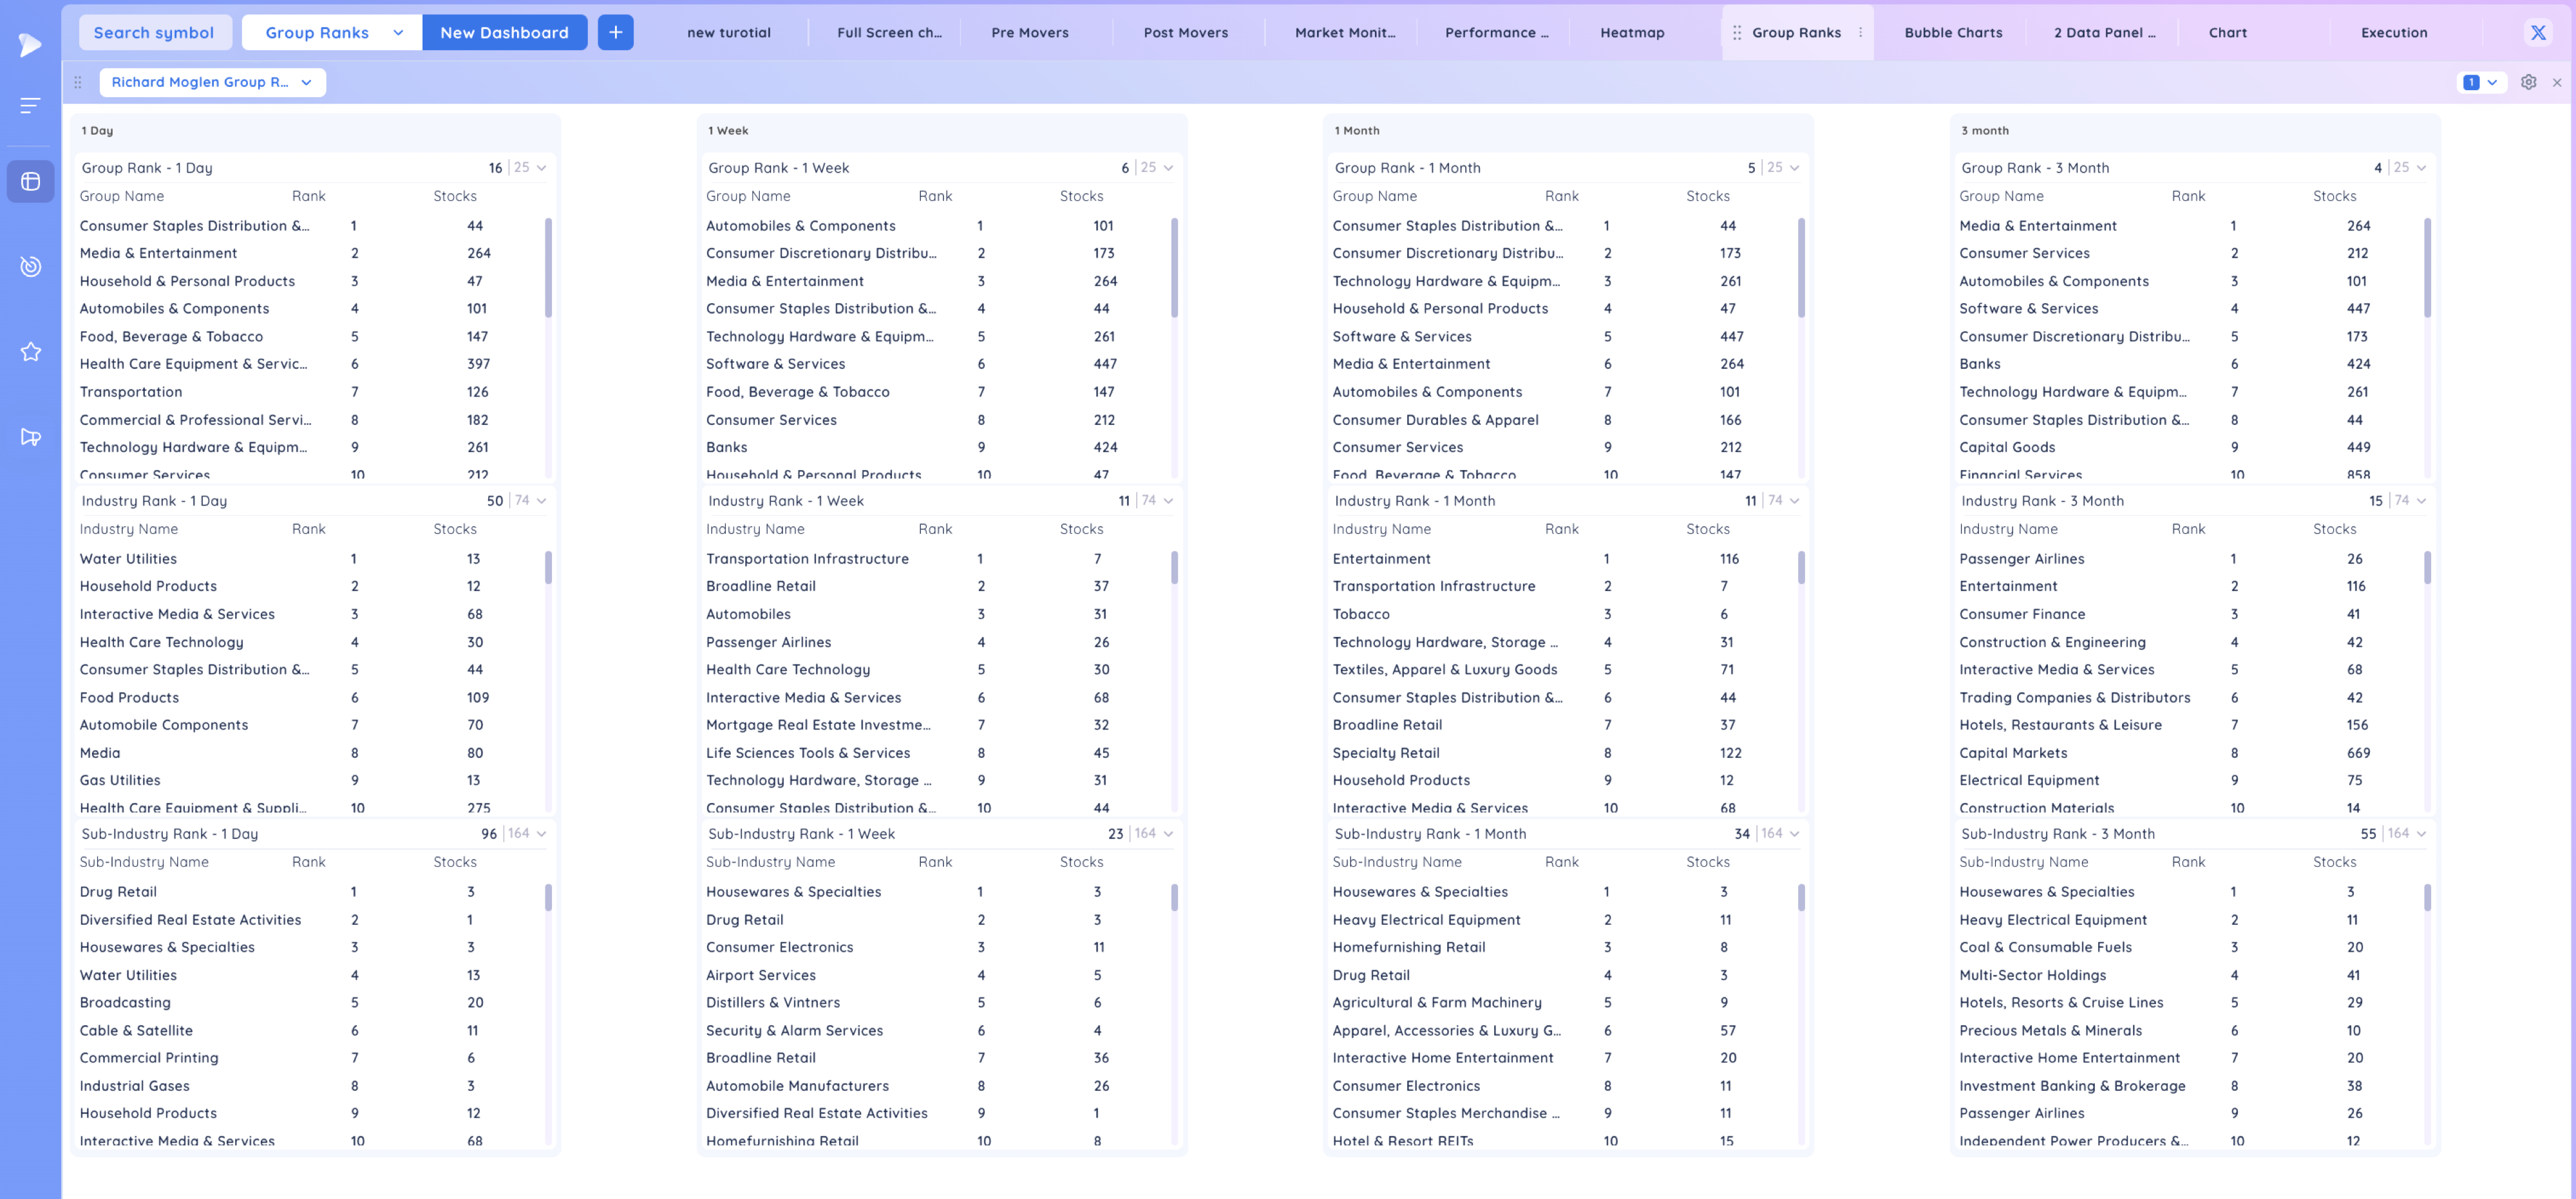Open the Bubble Charts tab
Screen dimensions: 2576x1199
tap(1953, 32)
